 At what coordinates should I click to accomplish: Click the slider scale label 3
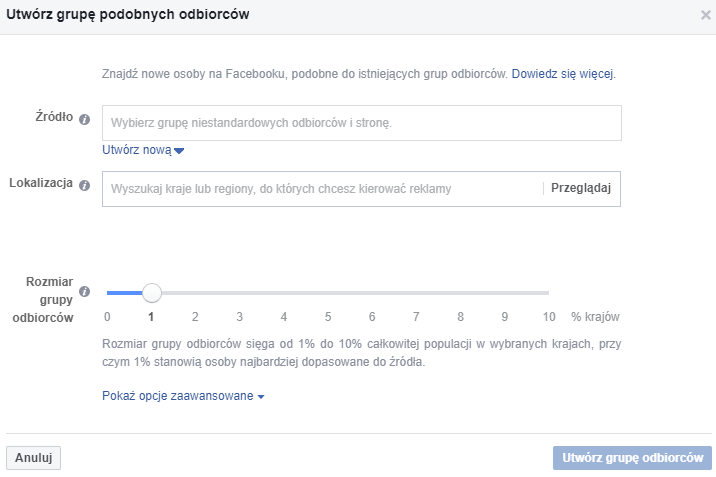tap(239, 317)
